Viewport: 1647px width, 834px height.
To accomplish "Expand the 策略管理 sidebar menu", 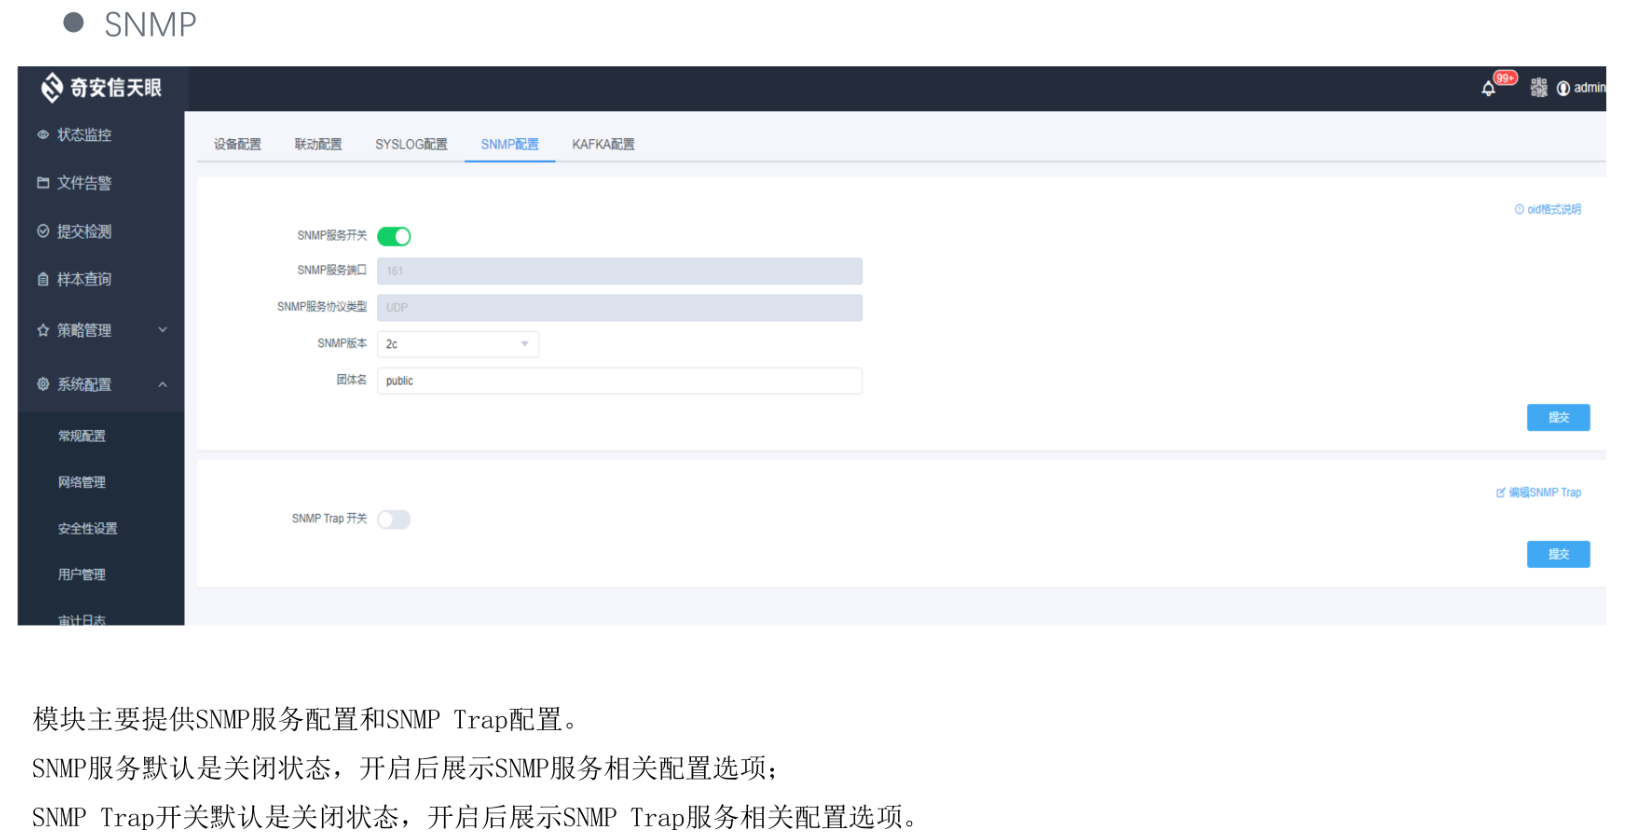I will click(100, 330).
